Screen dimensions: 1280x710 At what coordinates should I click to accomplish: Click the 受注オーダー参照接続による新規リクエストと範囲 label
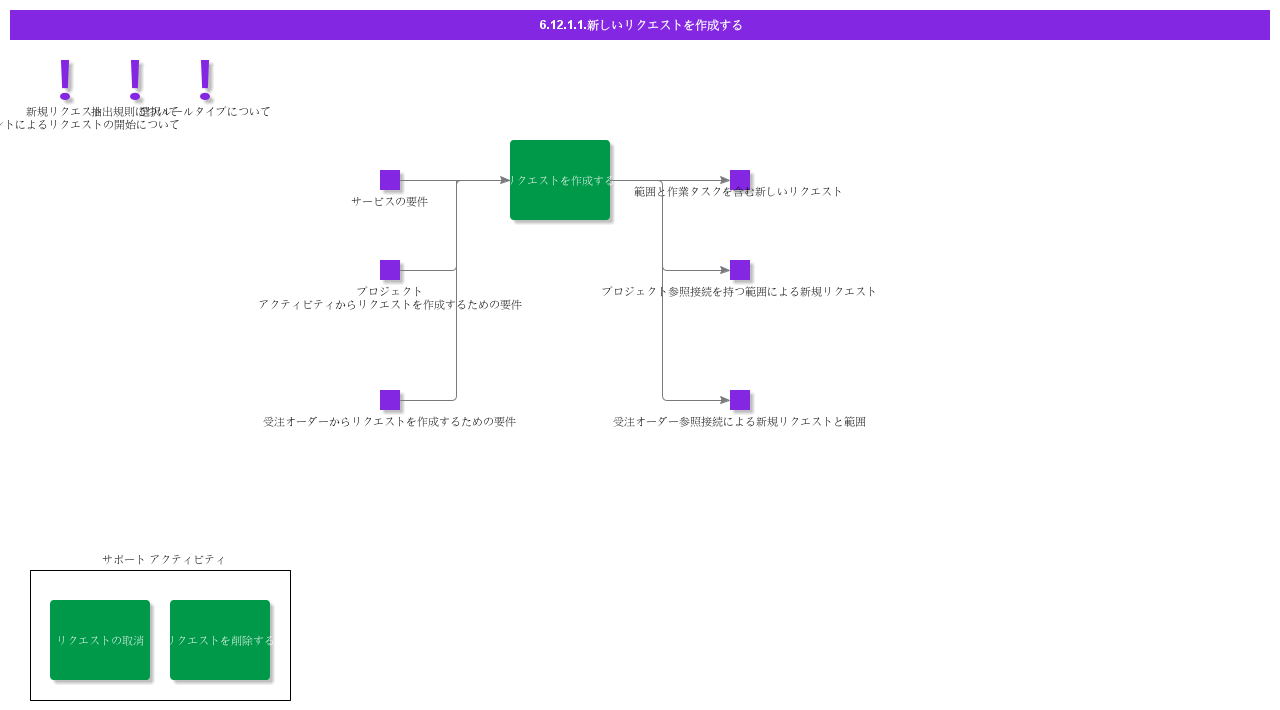tap(740, 422)
